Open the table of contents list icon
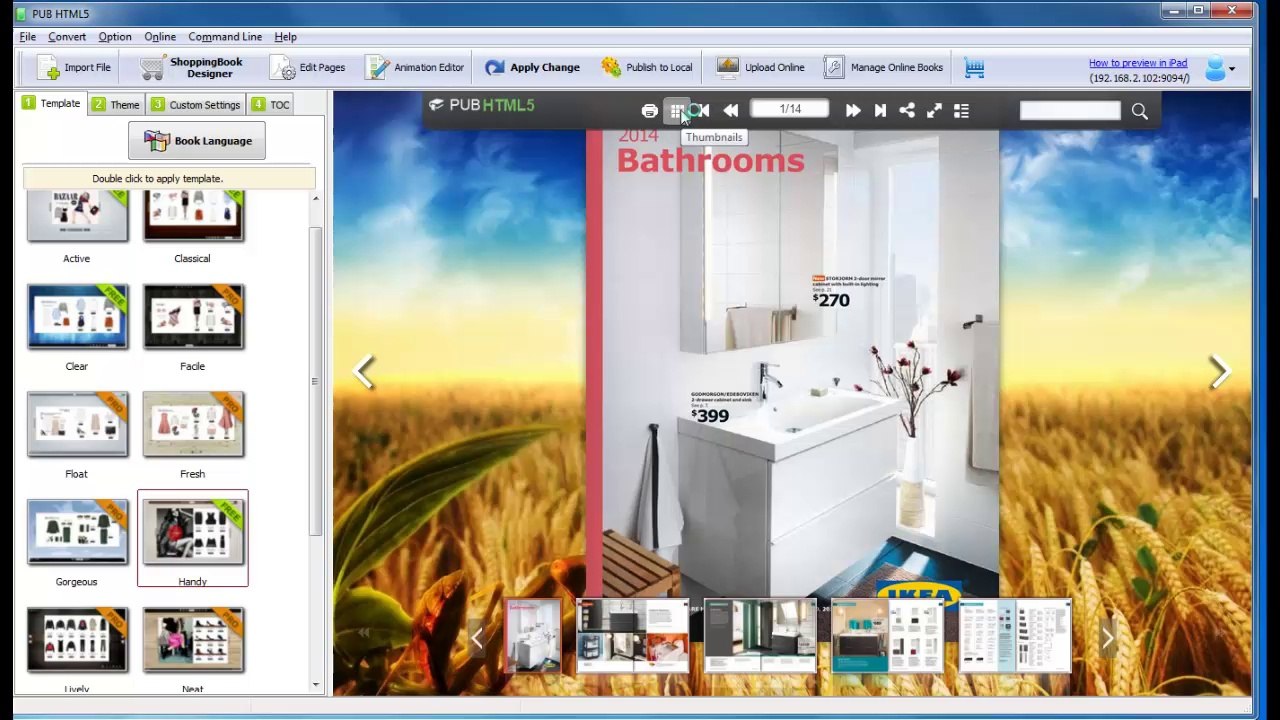1280x720 pixels. point(961,111)
